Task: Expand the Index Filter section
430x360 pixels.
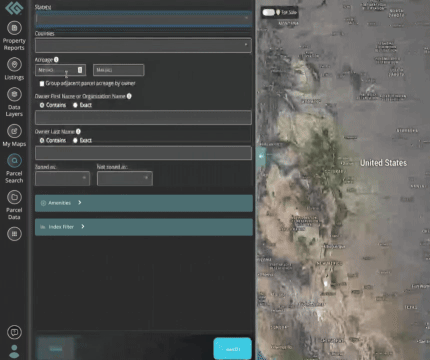Action: tap(144, 227)
